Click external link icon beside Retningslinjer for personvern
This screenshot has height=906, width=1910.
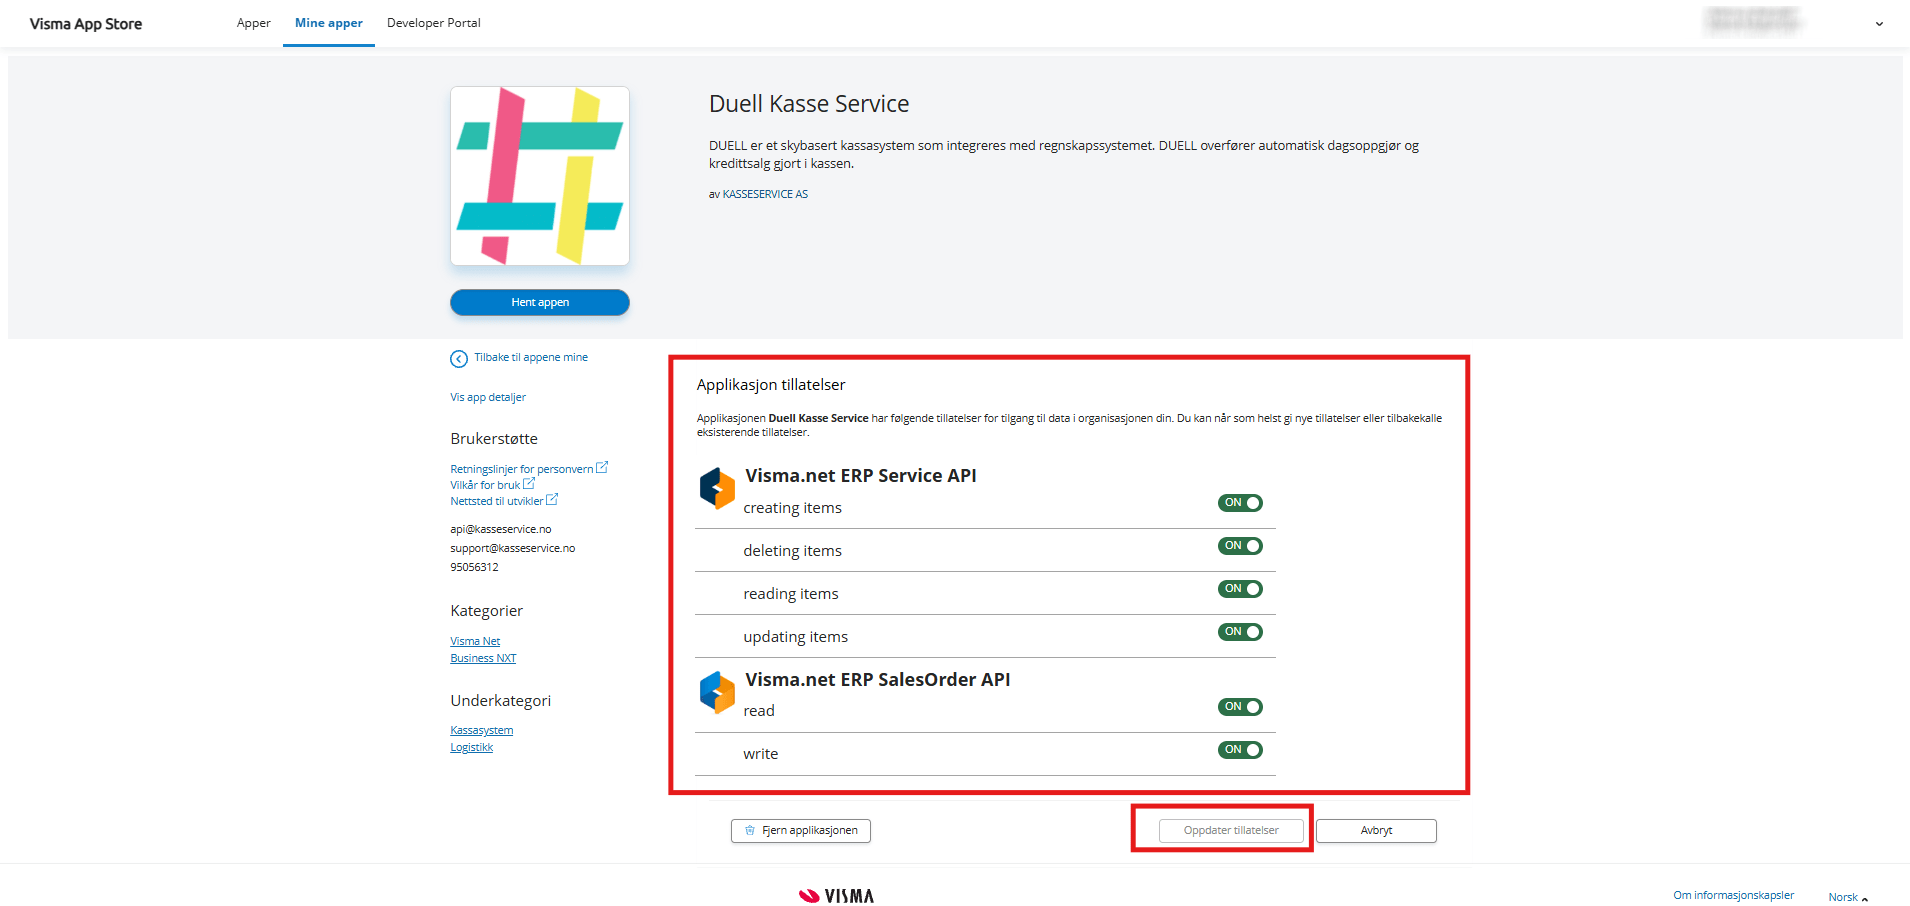[x=602, y=468]
